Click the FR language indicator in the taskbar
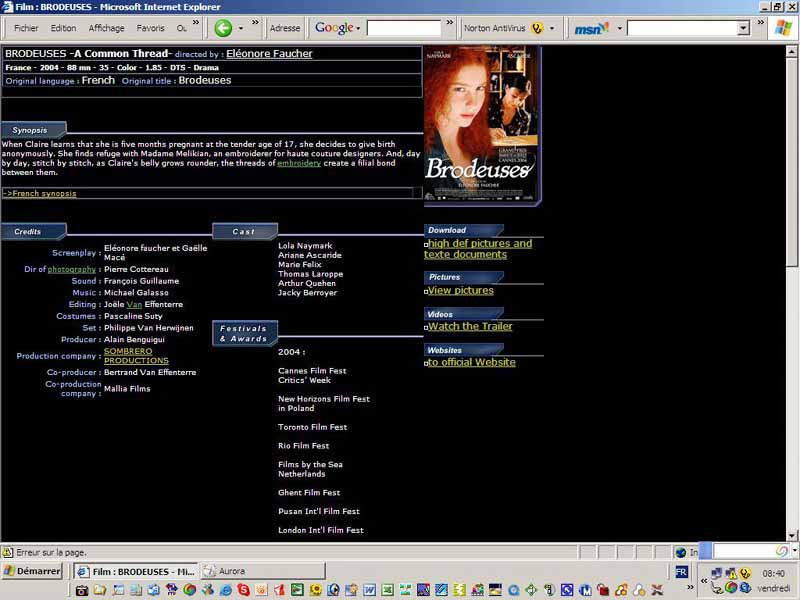This screenshot has height=600, width=800. pos(681,572)
